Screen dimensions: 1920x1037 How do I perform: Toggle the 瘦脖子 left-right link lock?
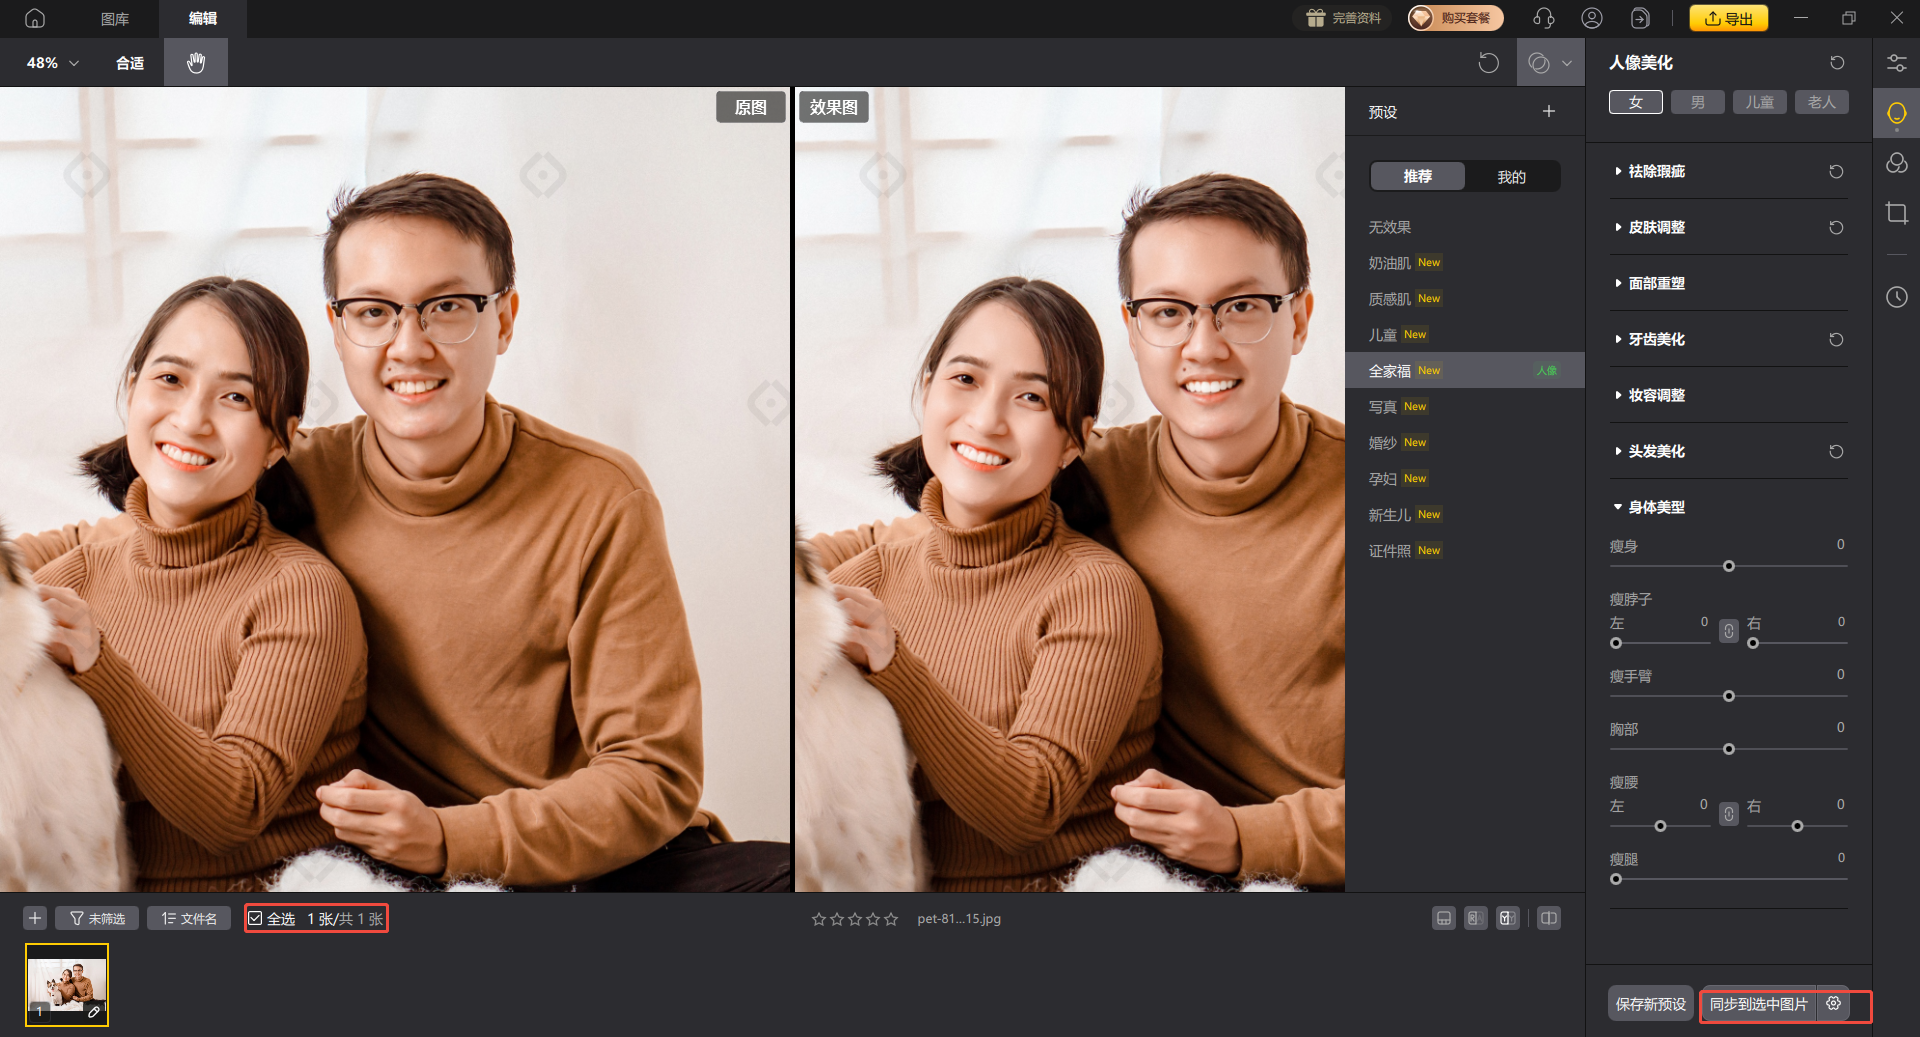point(1728,631)
